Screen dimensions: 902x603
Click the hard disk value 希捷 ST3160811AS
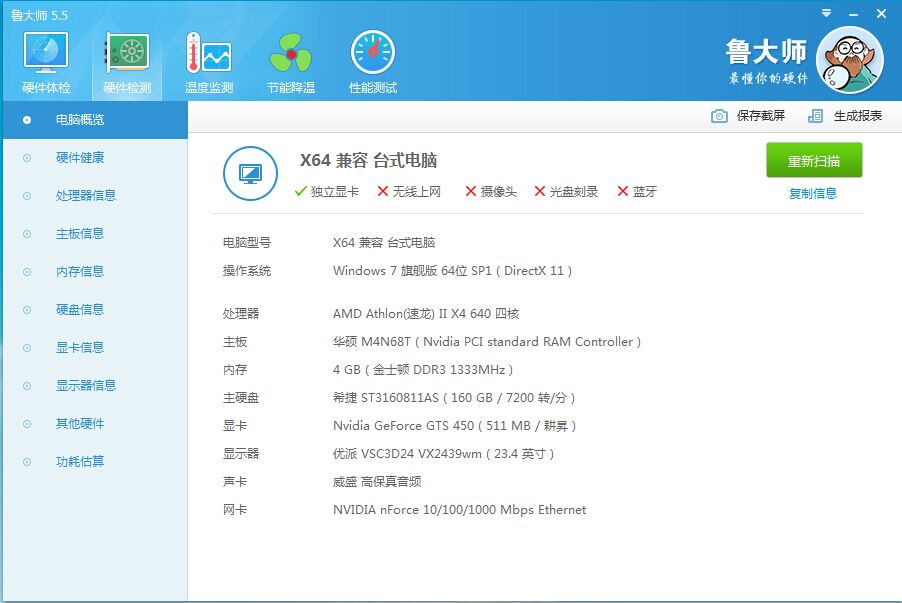[454, 398]
